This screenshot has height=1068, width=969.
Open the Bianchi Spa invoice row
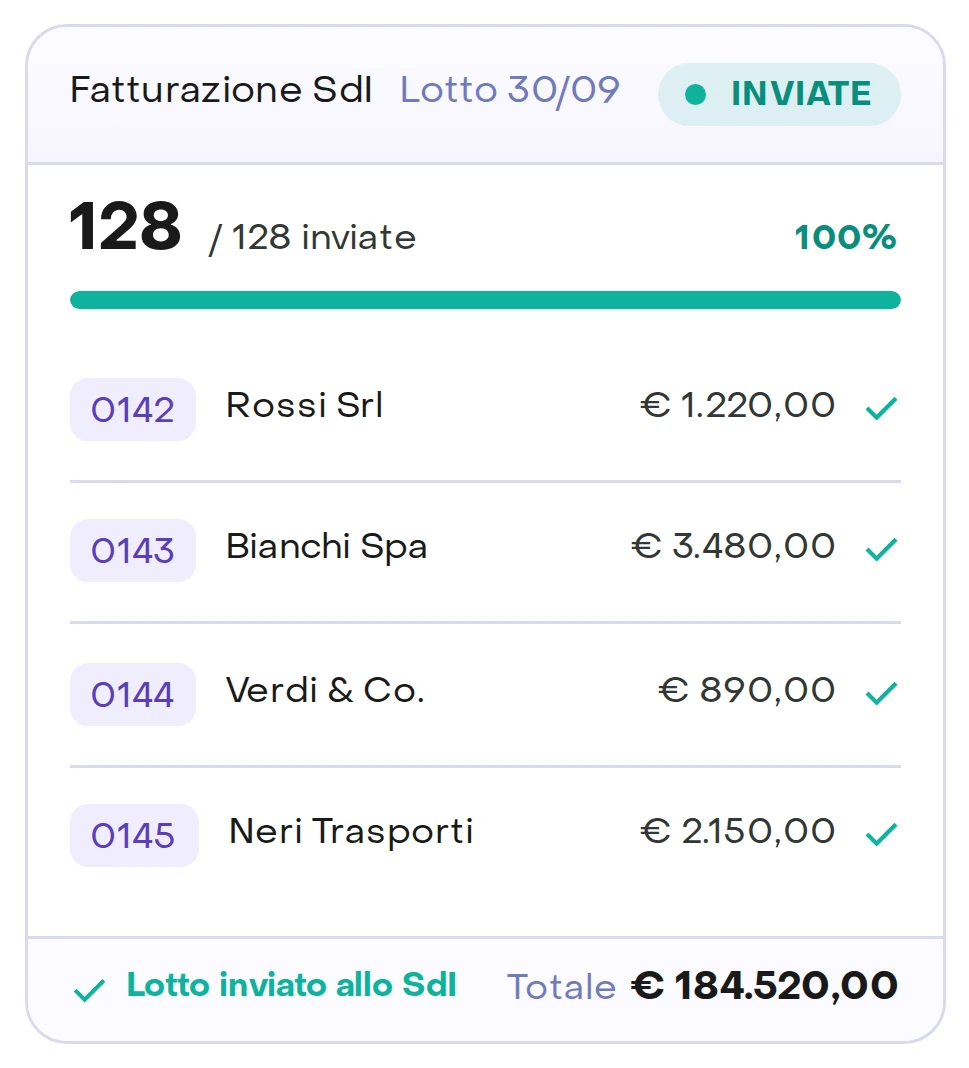pos(486,550)
